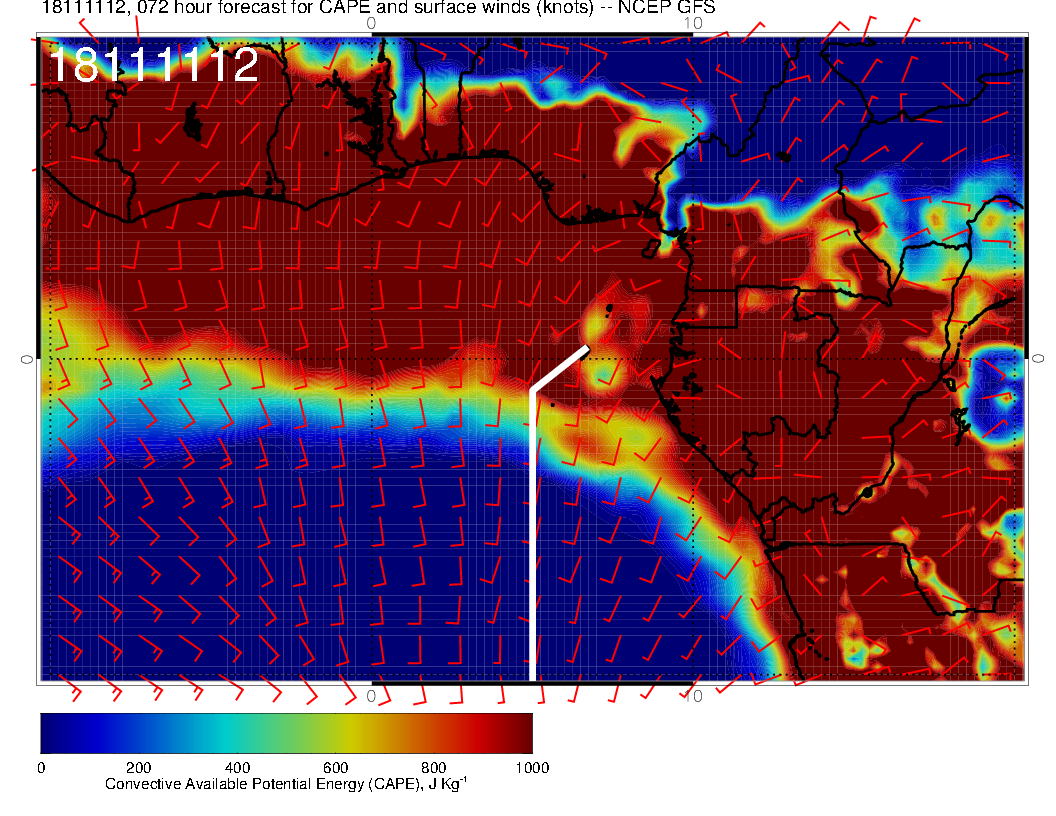1056x816 pixels.
Task: Click the left-side latitude label 0
Action: [x=27, y=358]
